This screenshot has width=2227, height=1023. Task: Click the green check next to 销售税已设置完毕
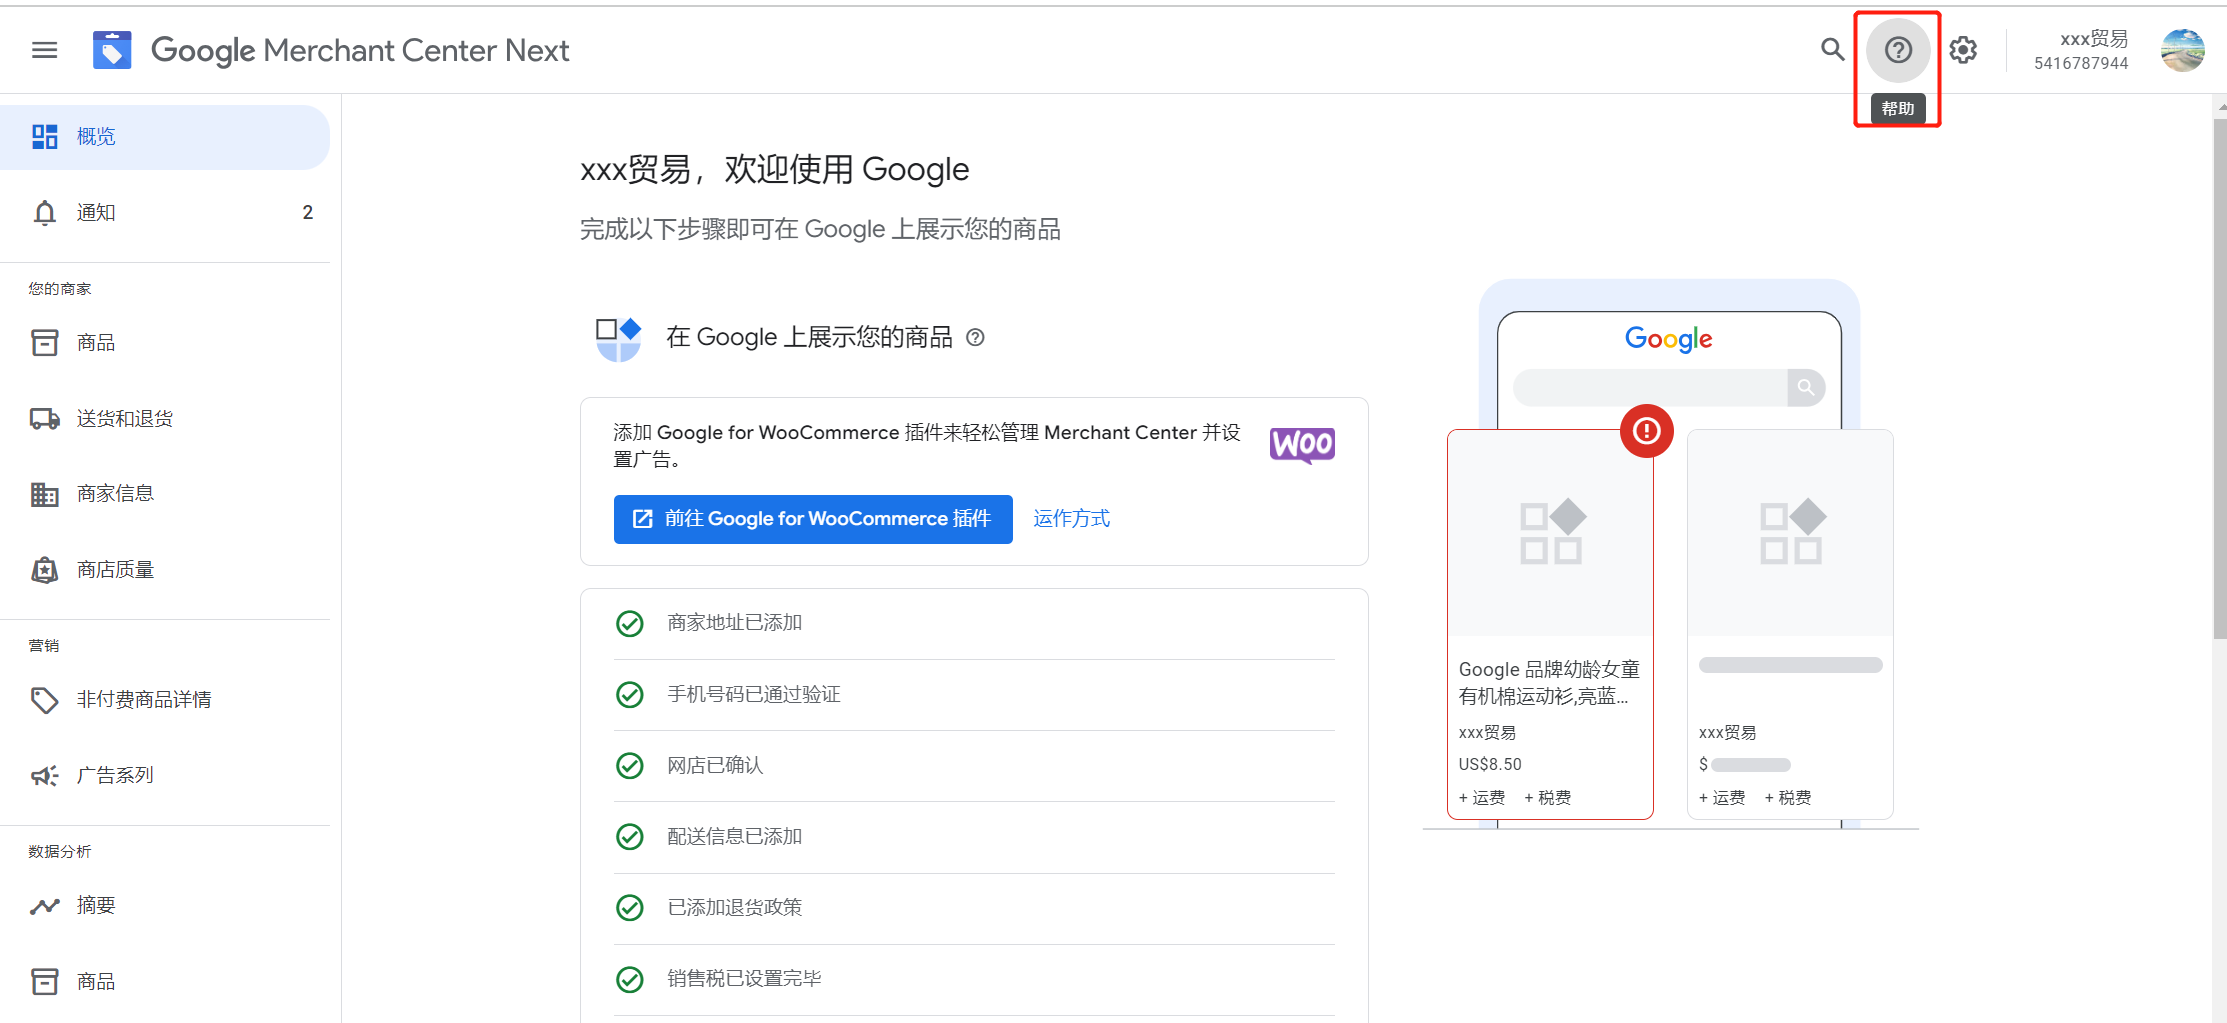[x=630, y=979]
